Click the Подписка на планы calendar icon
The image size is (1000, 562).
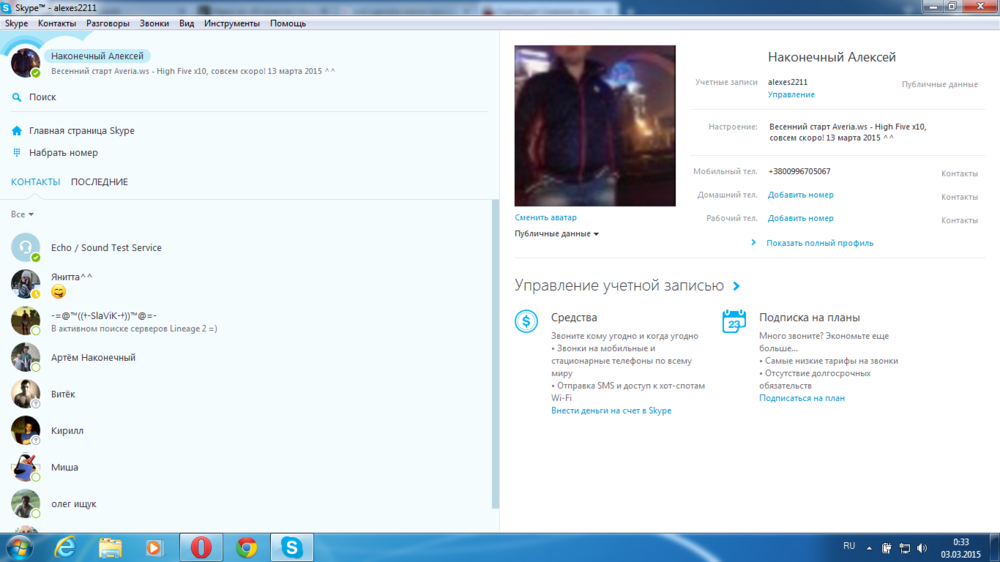point(734,321)
